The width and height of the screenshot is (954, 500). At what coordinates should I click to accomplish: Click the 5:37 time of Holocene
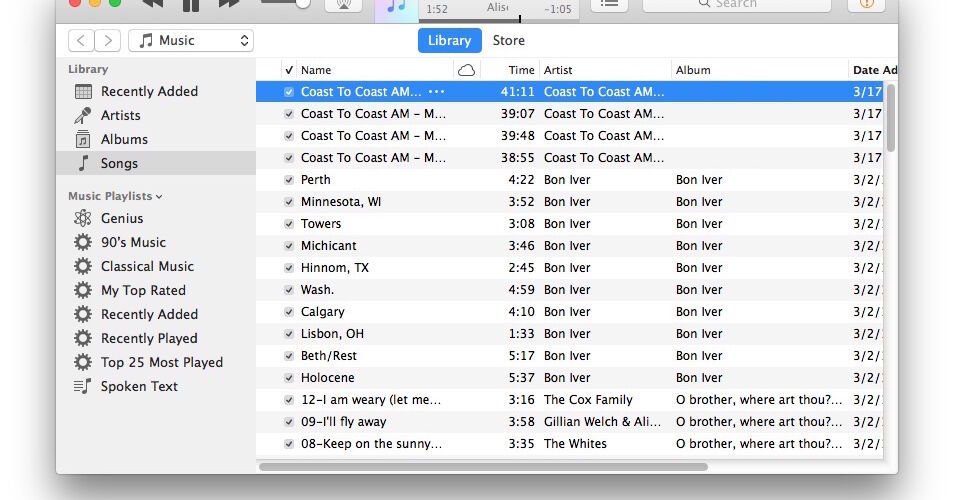[521, 378]
